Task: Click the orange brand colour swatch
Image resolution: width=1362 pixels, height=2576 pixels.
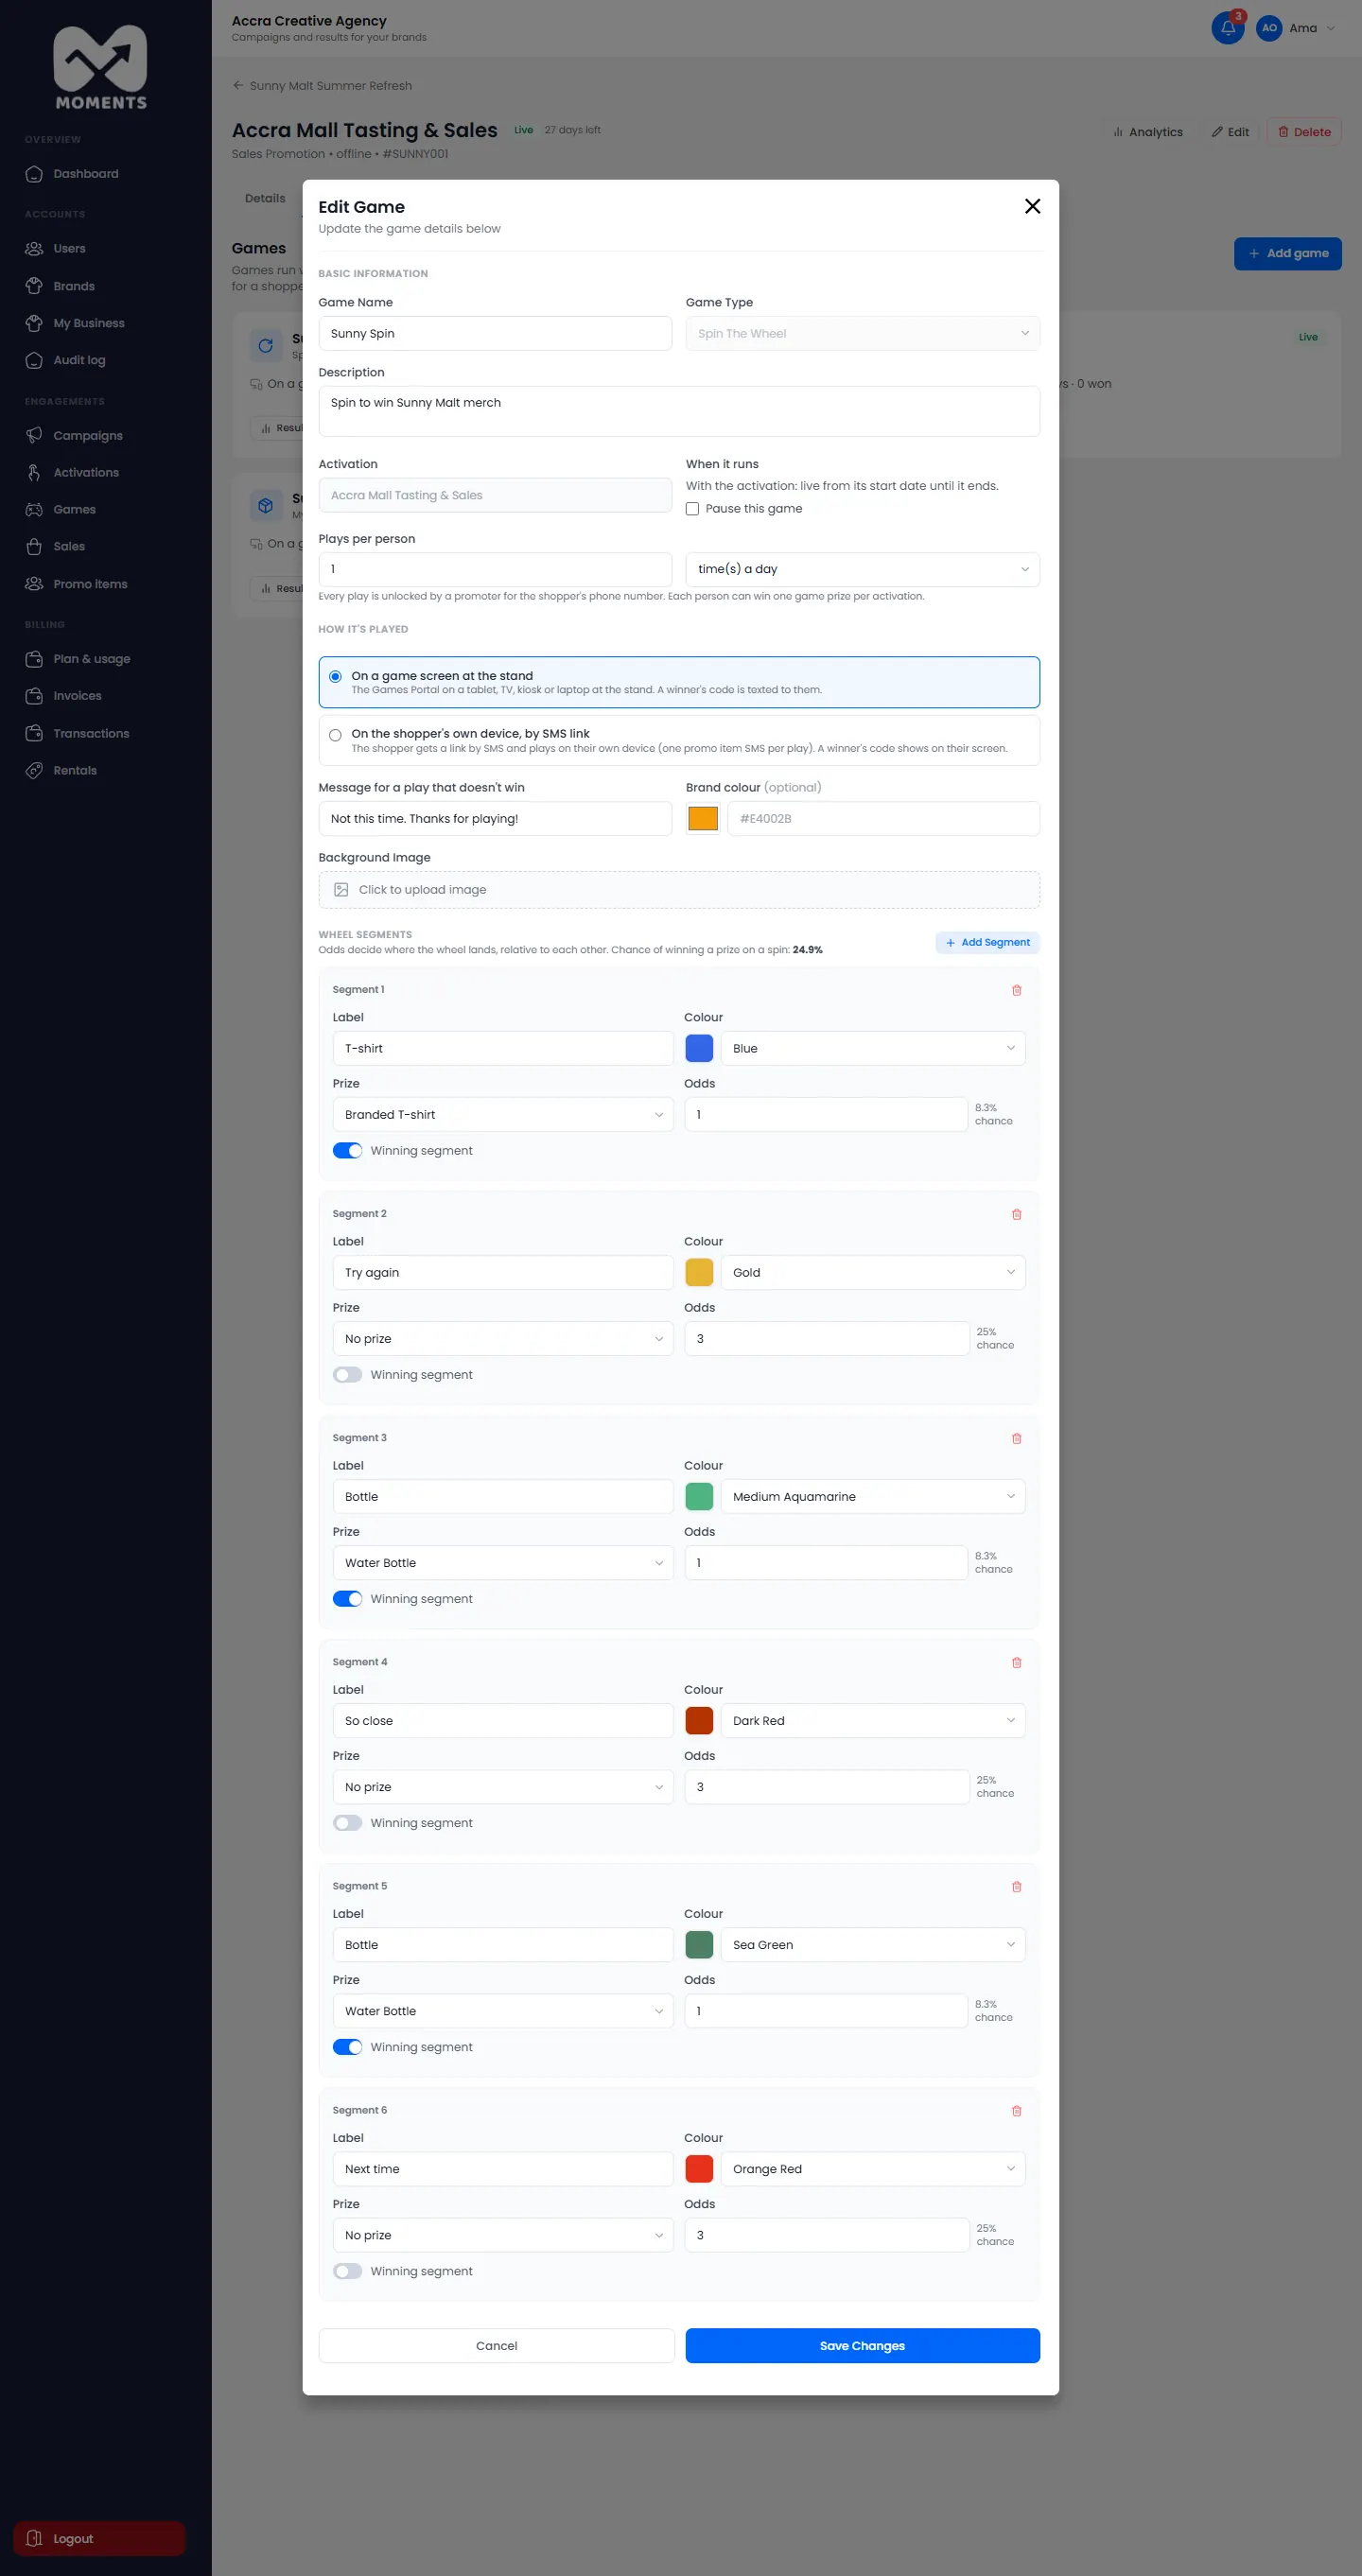Action: point(703,818)
